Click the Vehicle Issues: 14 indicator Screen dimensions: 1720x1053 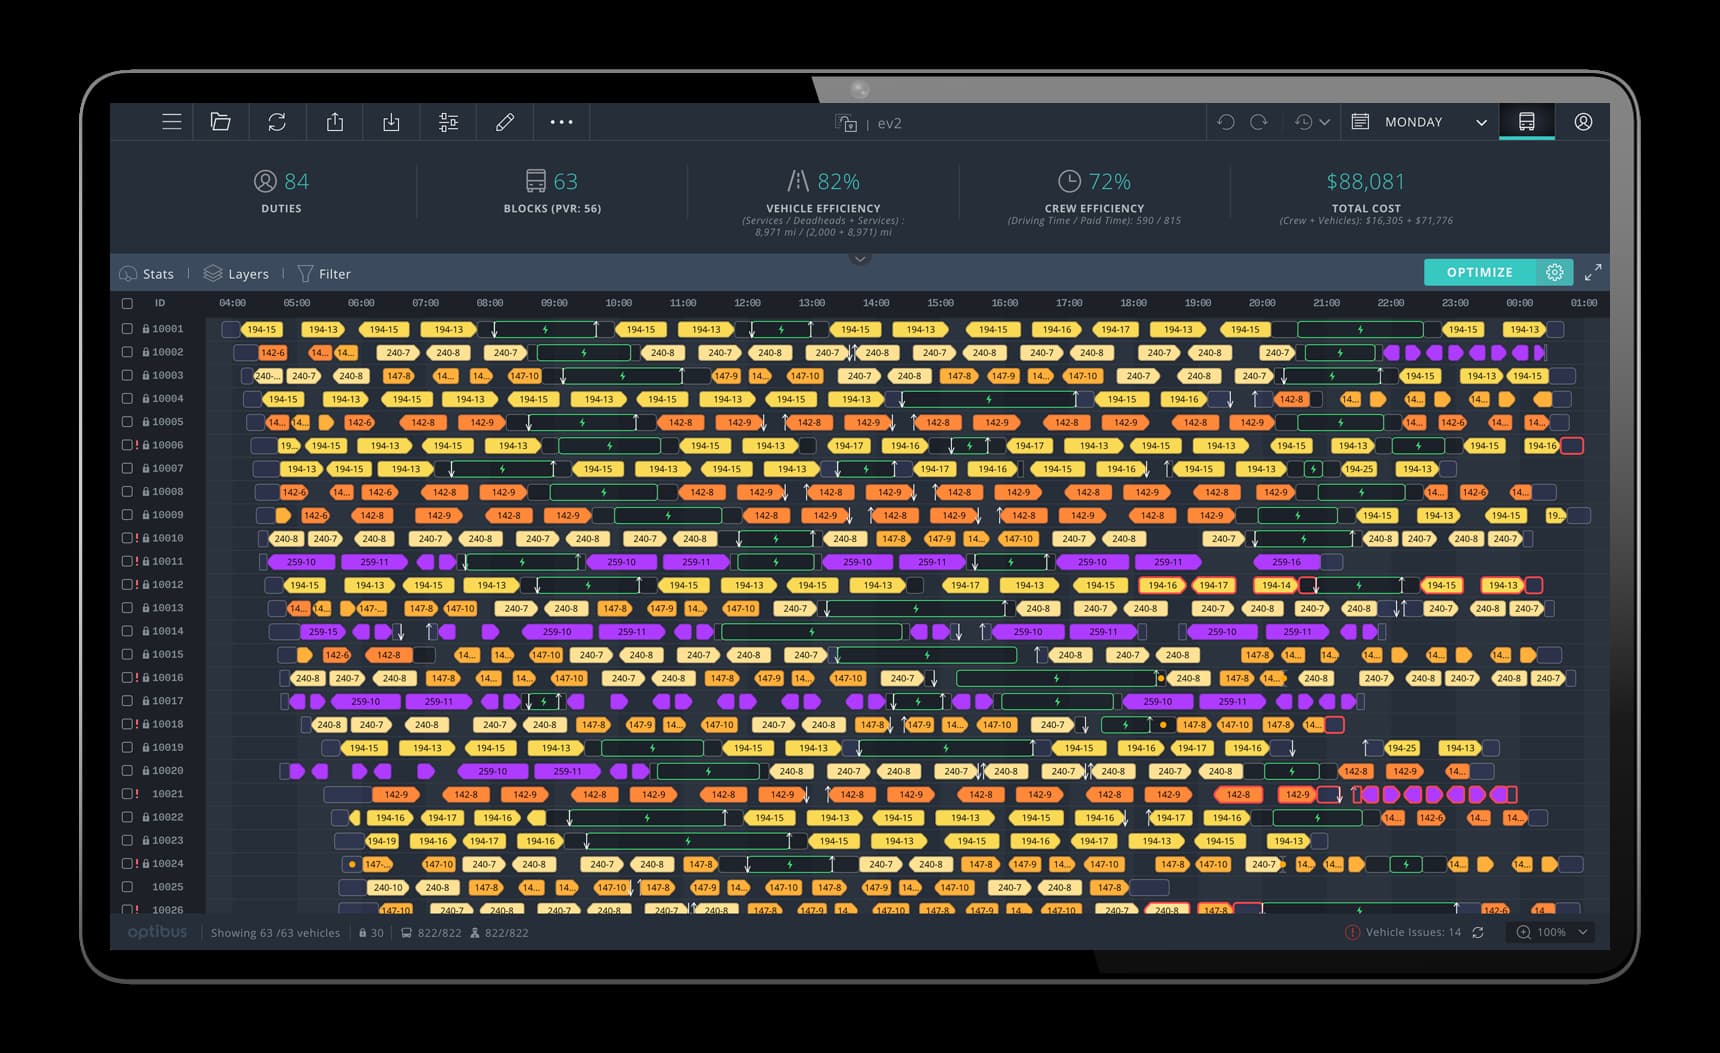click(1402, 932)
